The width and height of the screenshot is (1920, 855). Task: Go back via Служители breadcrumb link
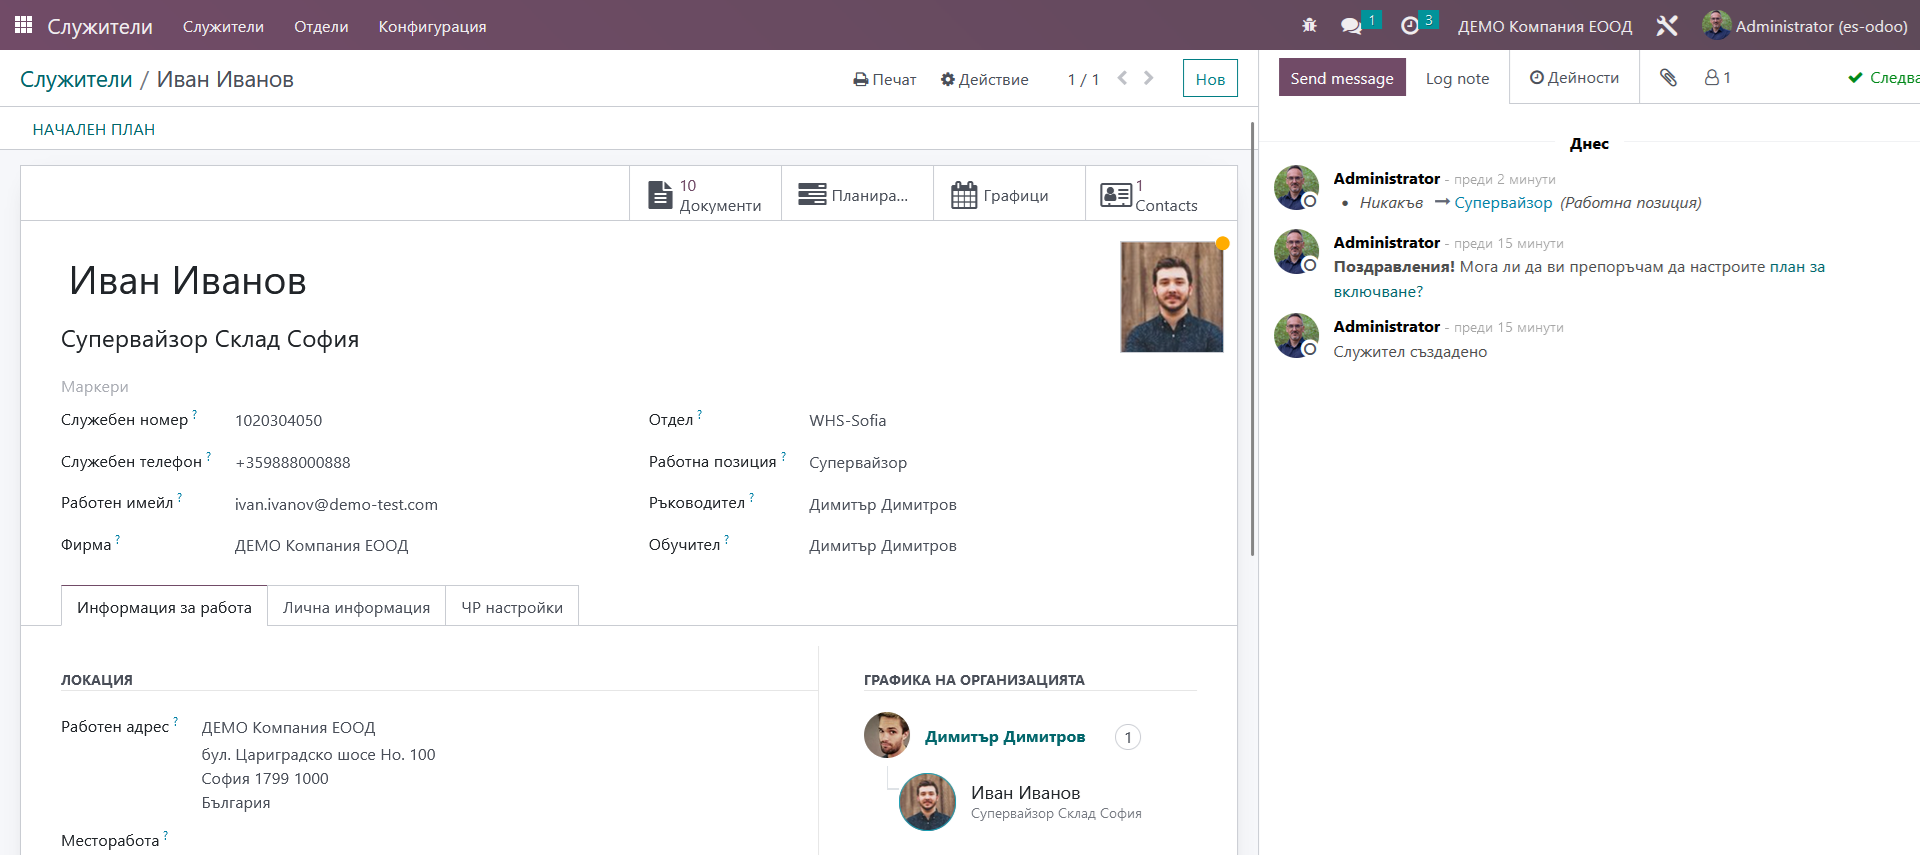tap(76, 79)
